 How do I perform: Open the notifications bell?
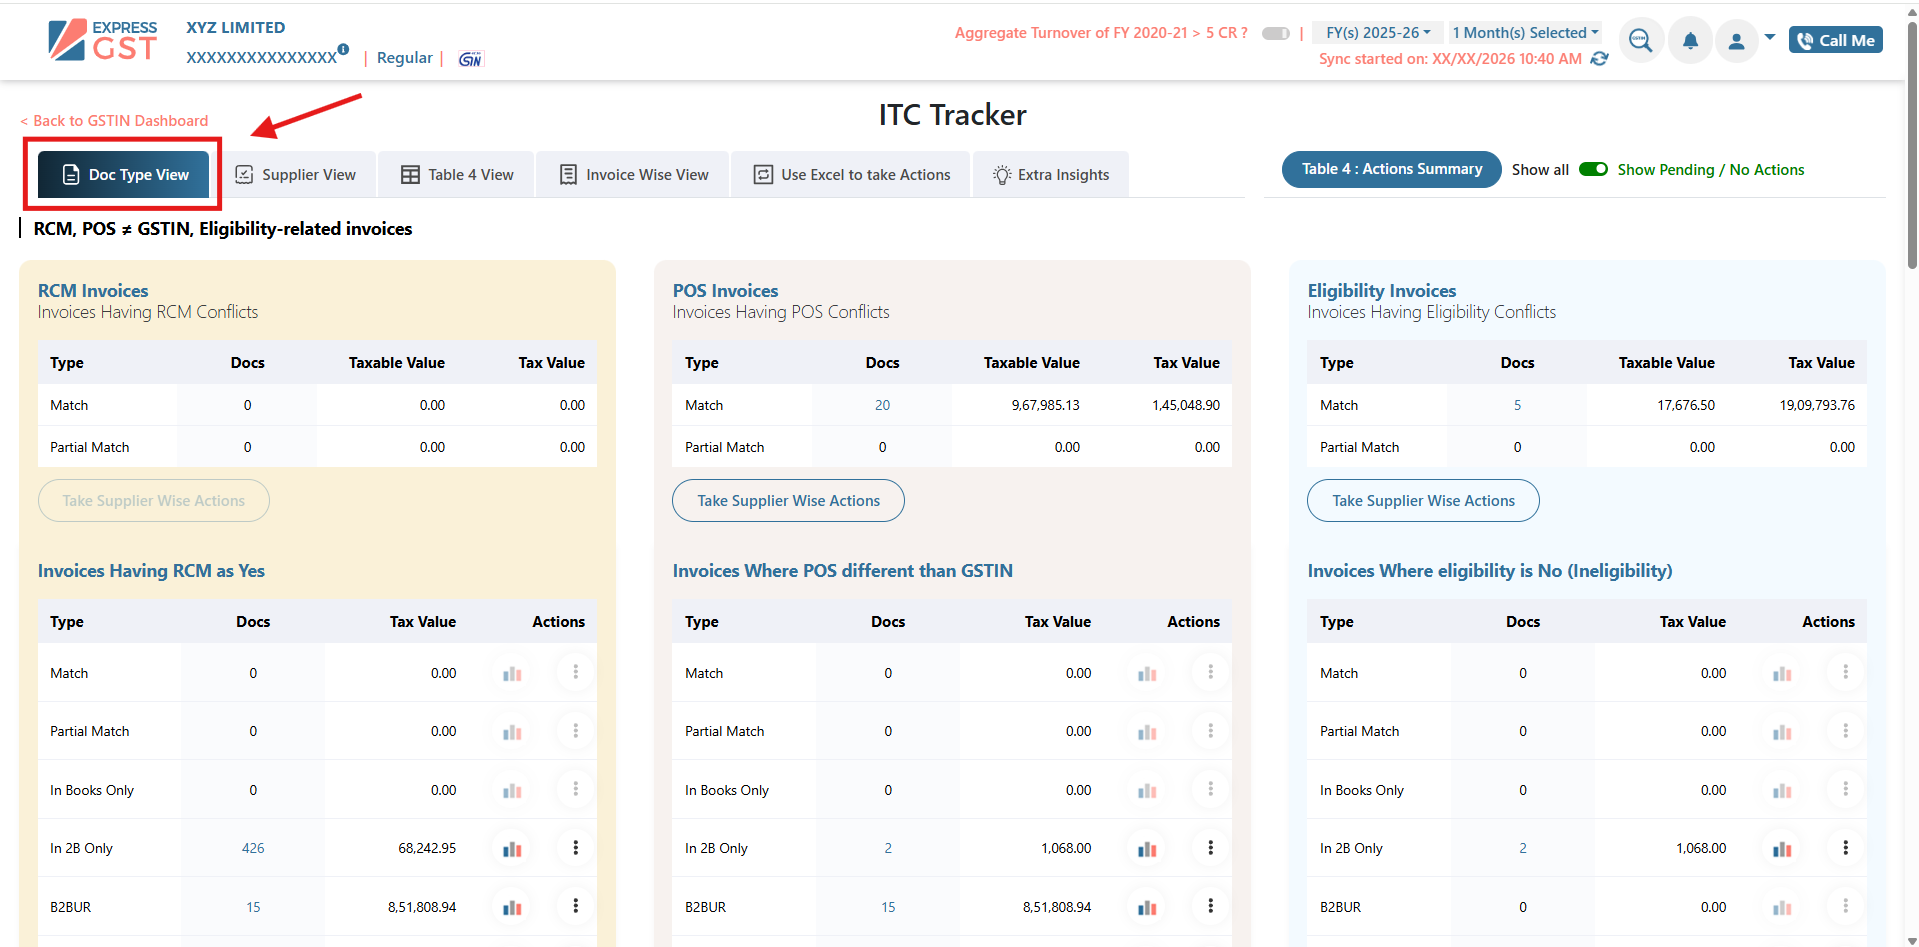[1690, 41]
